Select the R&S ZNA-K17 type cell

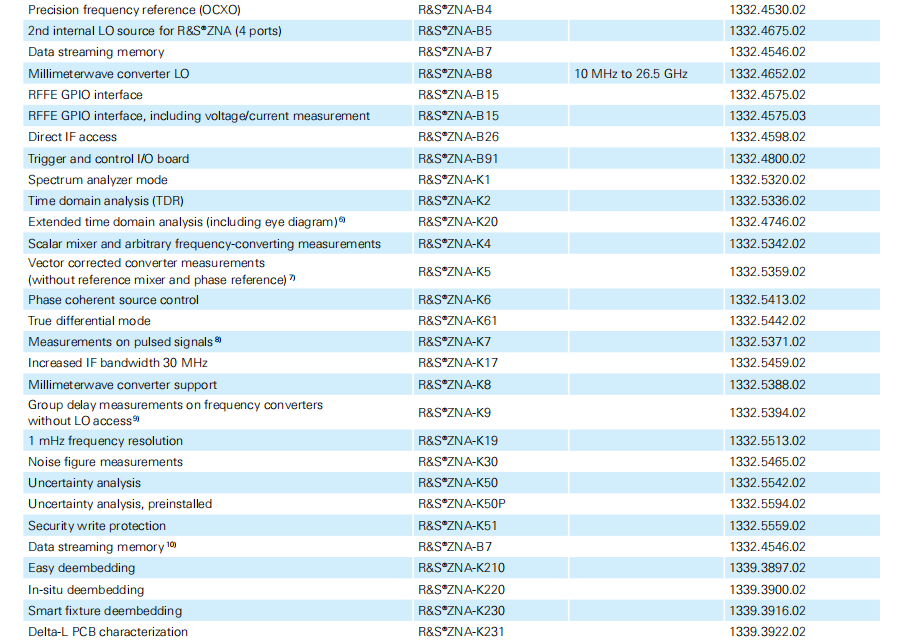click(x=458, y=363)
